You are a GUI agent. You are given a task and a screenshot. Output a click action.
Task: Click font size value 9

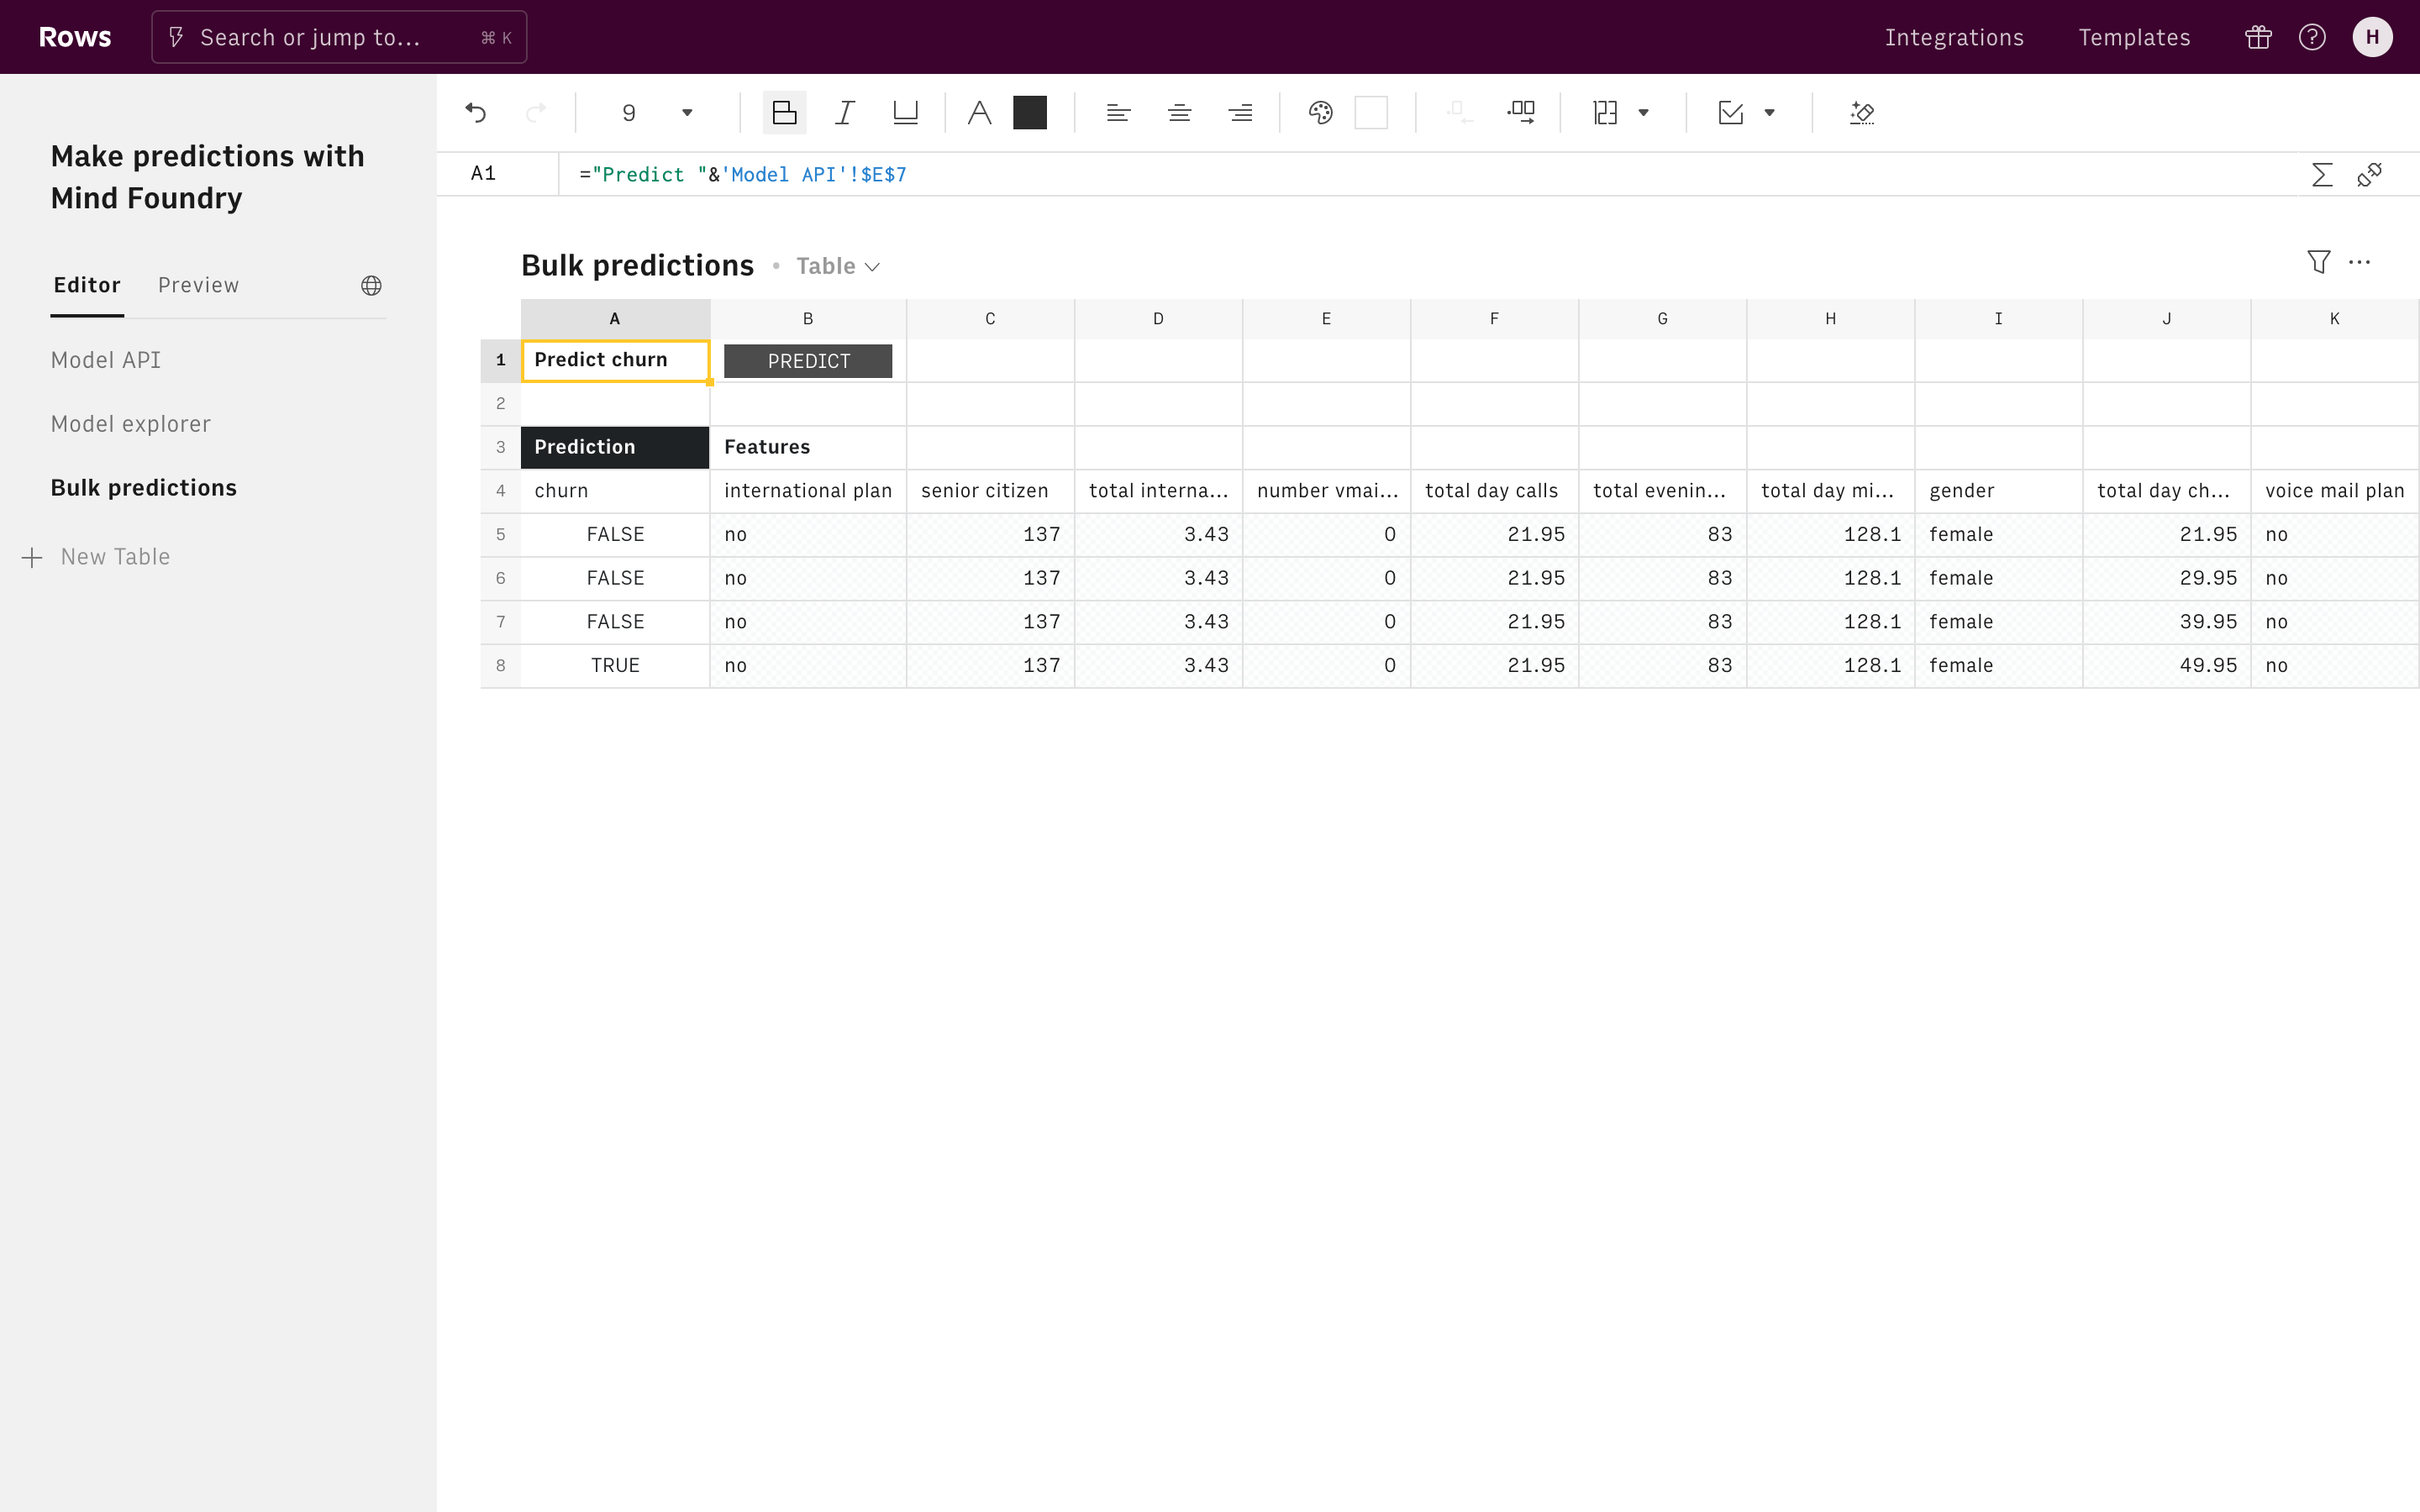[629, 113]
